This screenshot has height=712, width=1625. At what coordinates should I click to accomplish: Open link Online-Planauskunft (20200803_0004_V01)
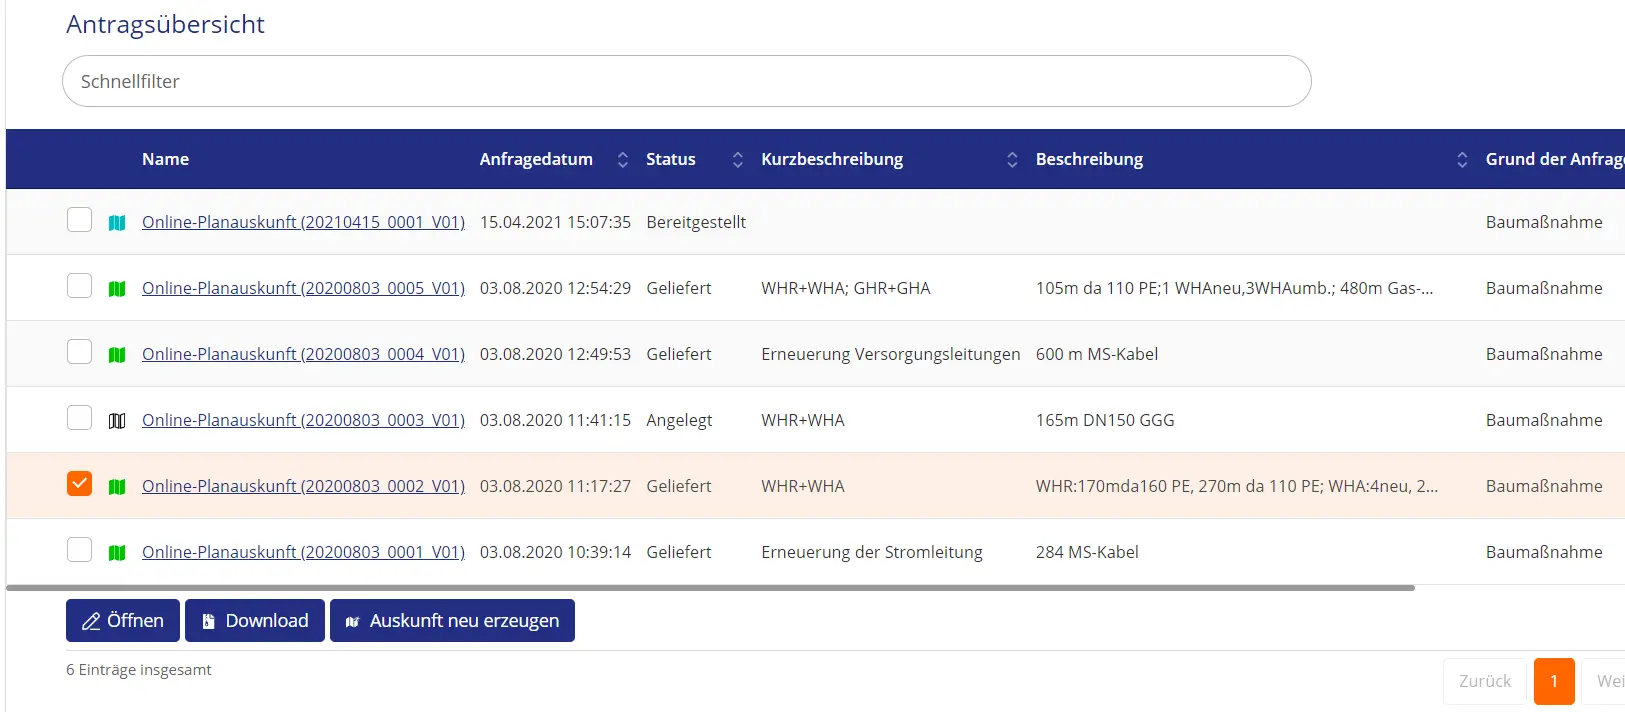(303, 354)
